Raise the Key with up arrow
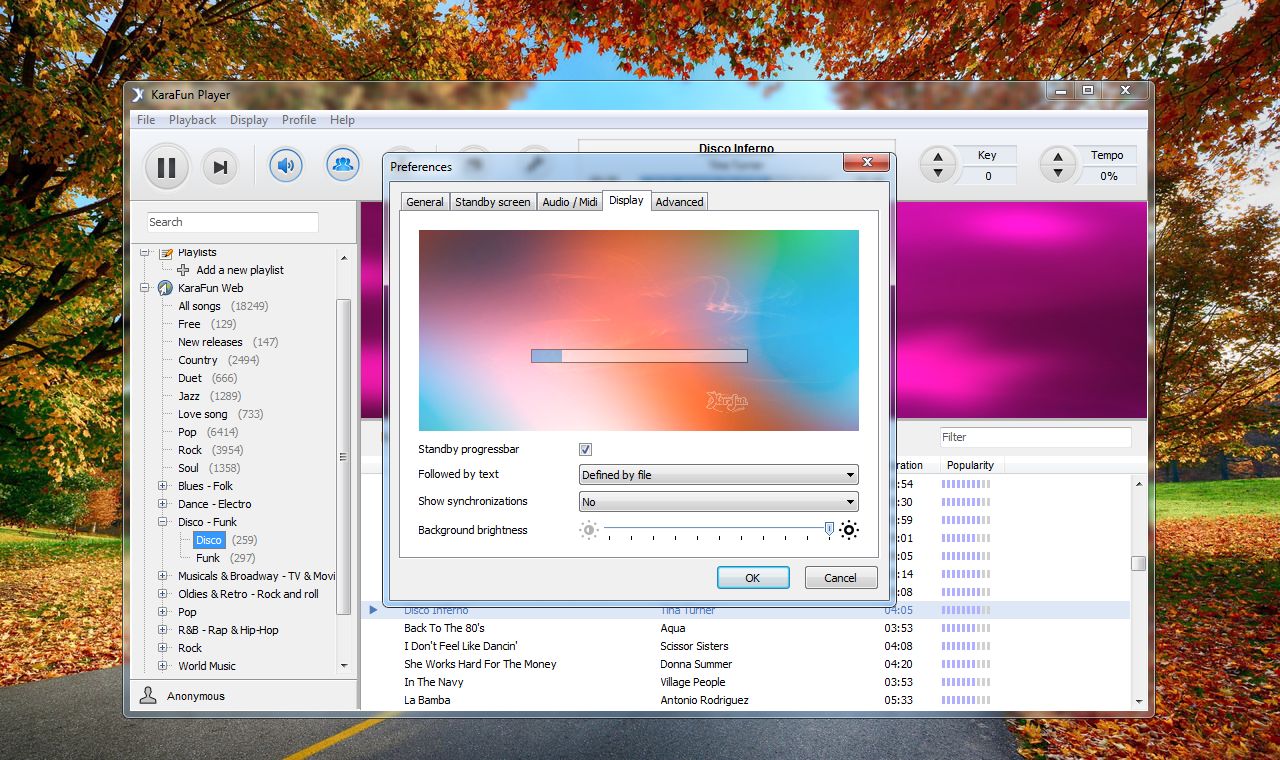The width and height of the screenshot is (1280, 760). tap(938, 157)
